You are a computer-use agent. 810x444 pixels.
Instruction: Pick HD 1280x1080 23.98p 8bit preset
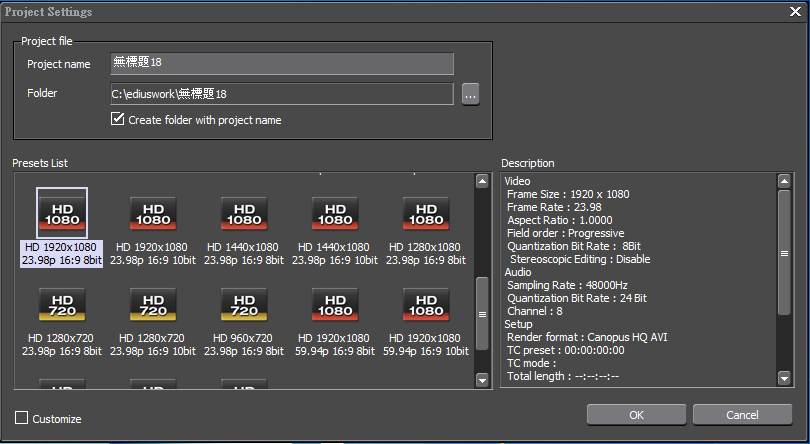coord(426,213)
